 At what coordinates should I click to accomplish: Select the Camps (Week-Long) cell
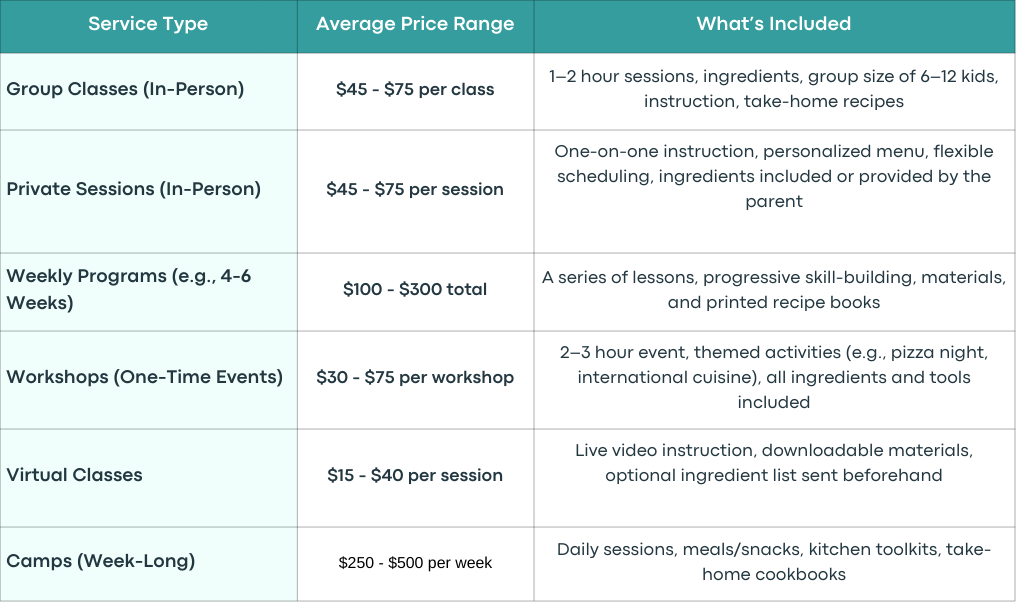148,564
